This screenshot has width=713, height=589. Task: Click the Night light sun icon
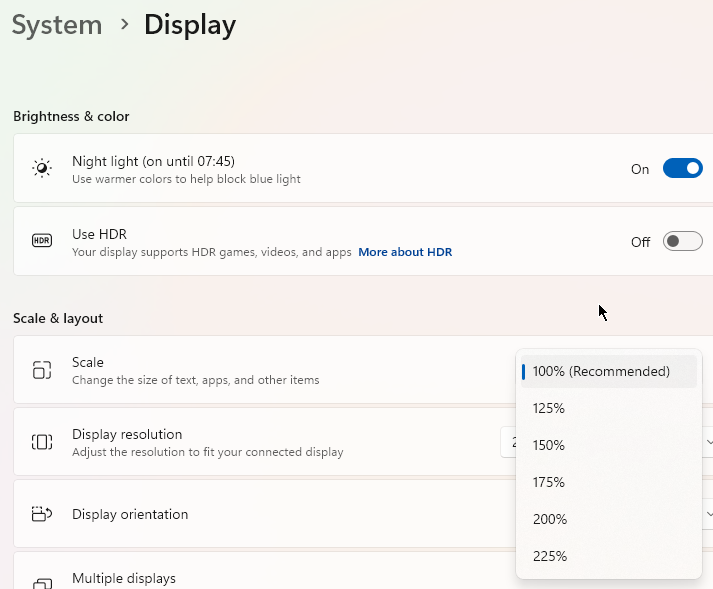[42, 168]
